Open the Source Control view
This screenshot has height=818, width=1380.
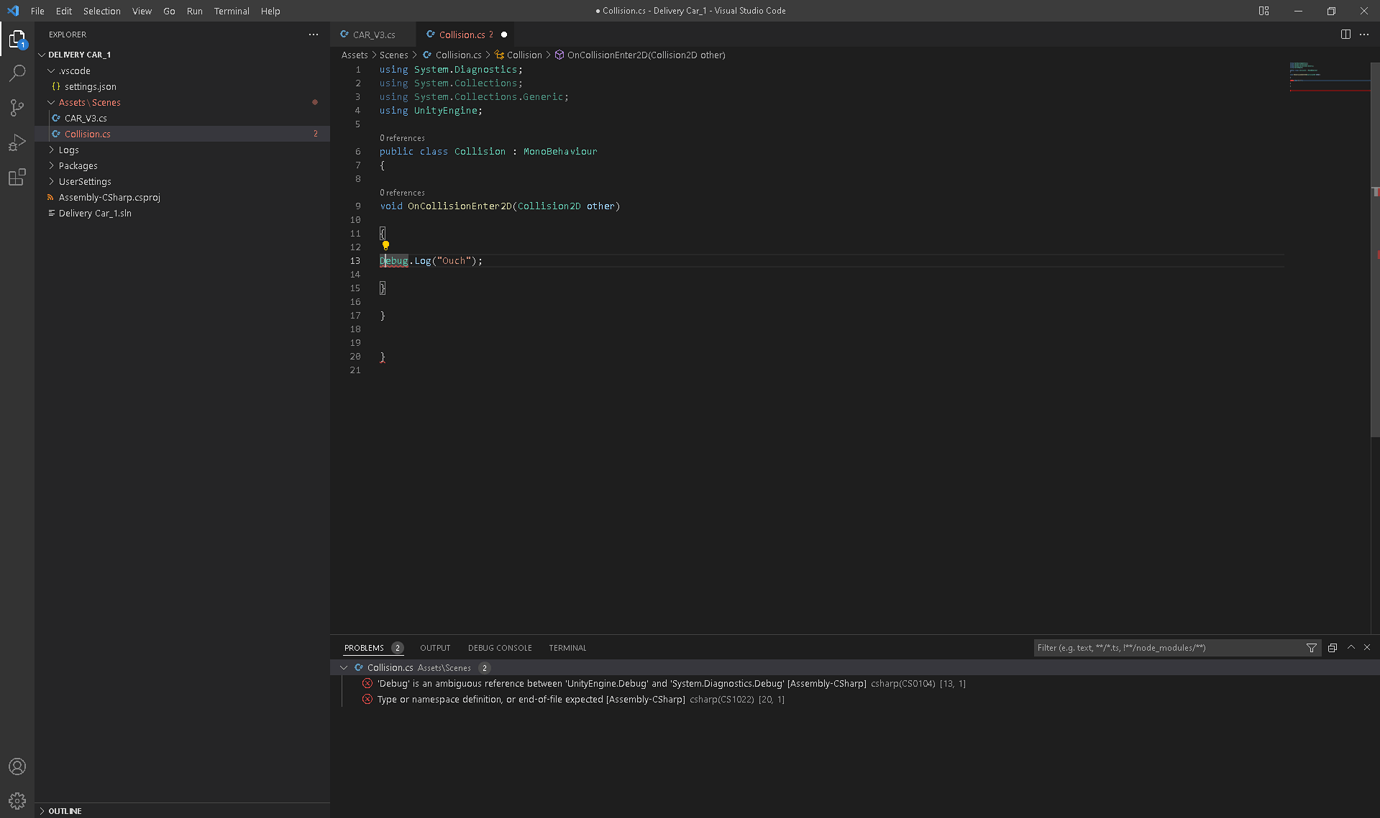point(17,108)
